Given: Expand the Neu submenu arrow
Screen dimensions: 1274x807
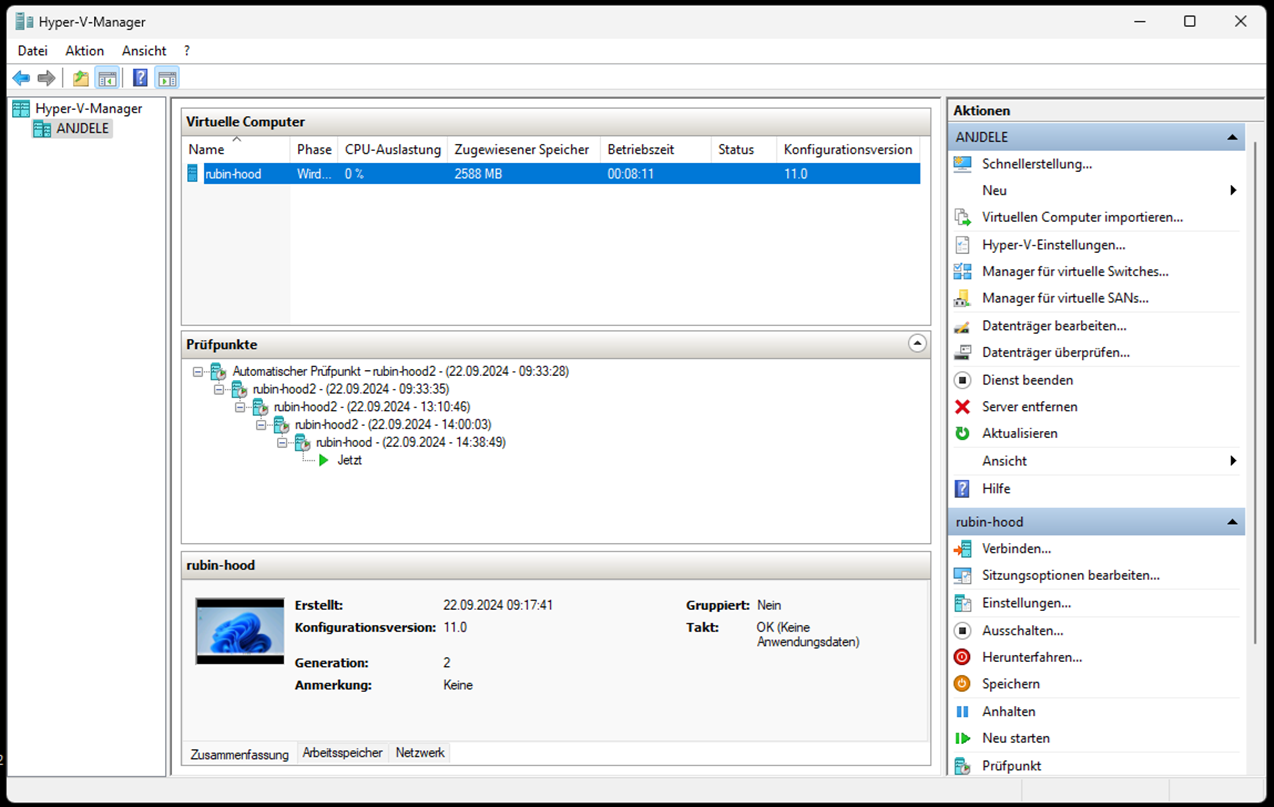Looking at the screenshot, I should pyautogui.click(x=1233, y=190).
